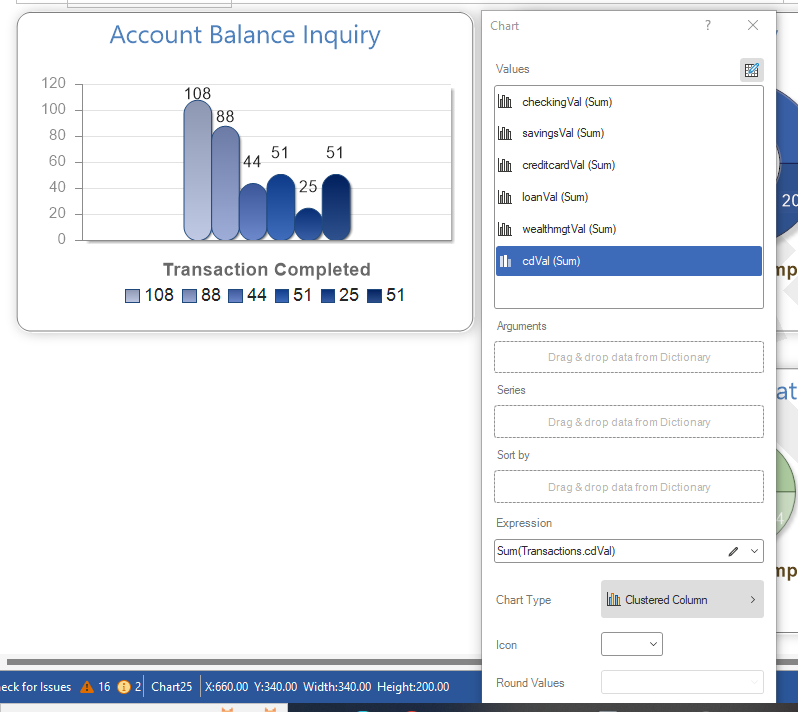The width and height of the screenshot is (798, 712).
Task: Close the Chart panel
Action: 753,25
